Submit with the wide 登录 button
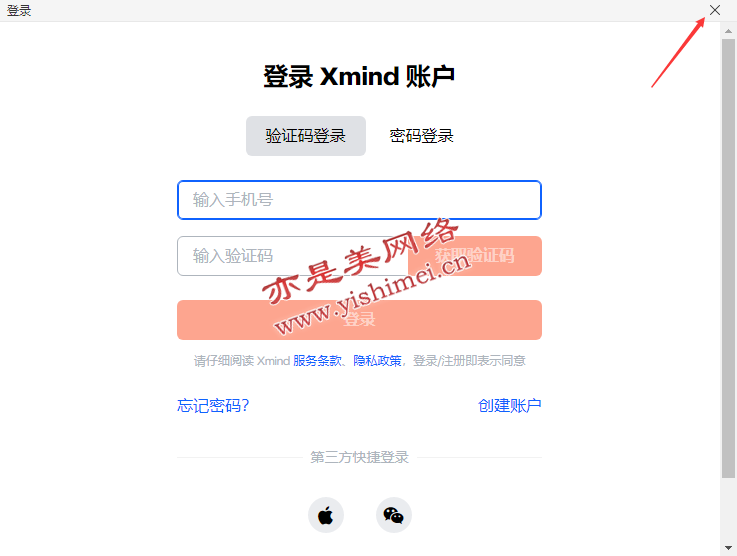Image resolution: width=737 pixels, height=556 pixels. [360, 320]
